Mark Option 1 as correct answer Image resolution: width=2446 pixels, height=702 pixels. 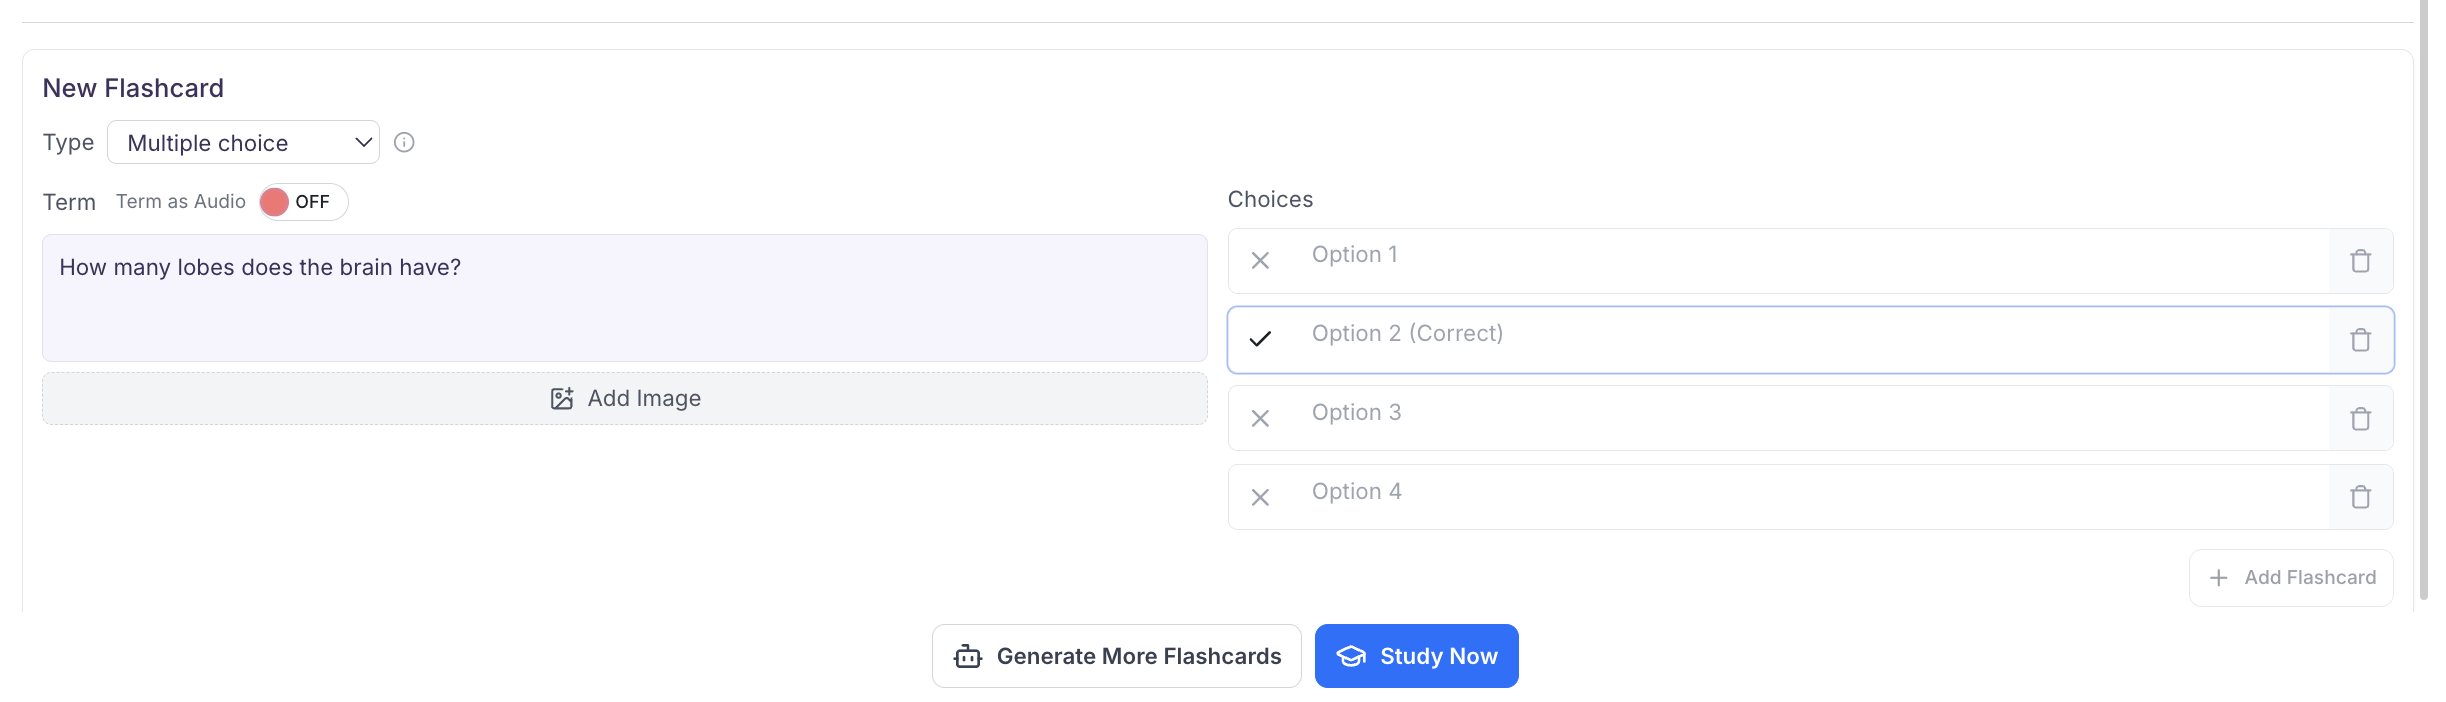click(x=1260, y=261)
